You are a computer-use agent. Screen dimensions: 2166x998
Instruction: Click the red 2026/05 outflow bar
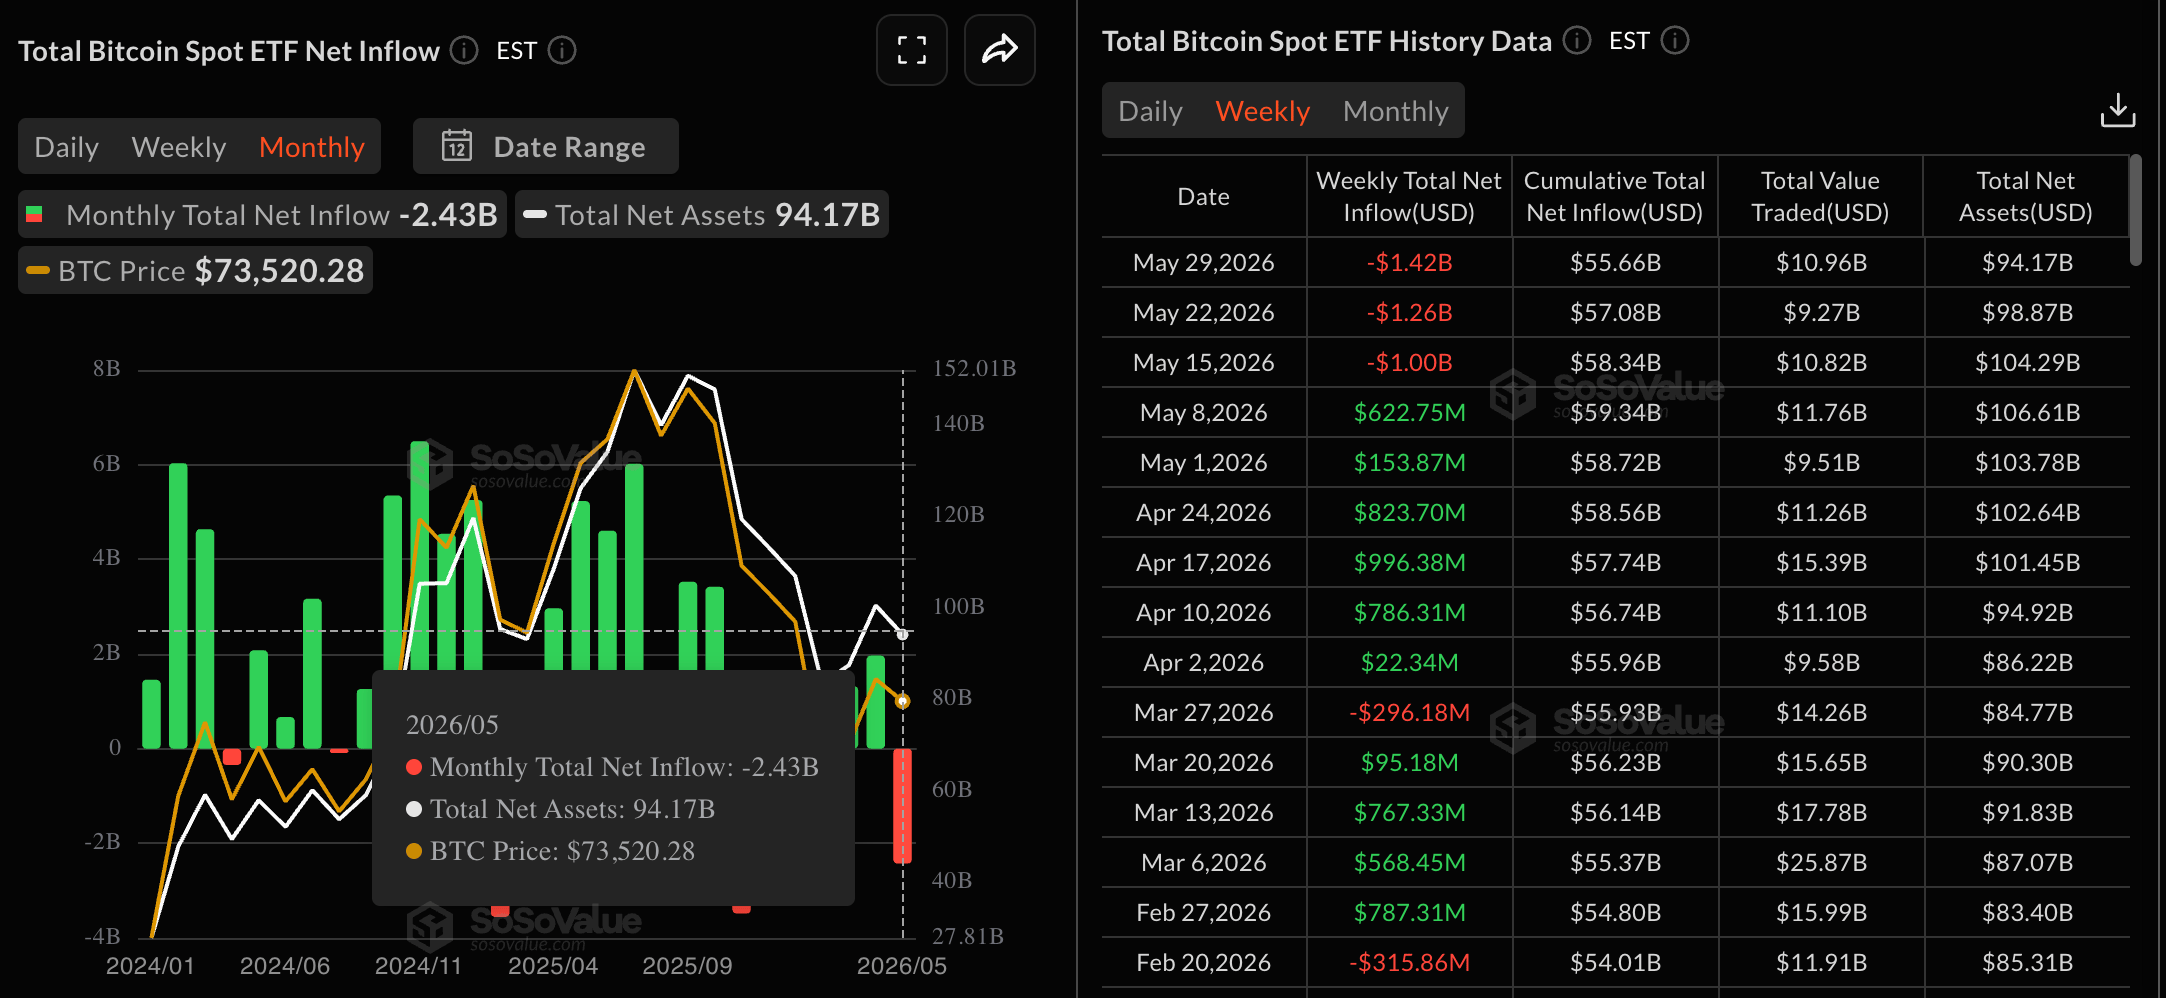click(902, 805)
